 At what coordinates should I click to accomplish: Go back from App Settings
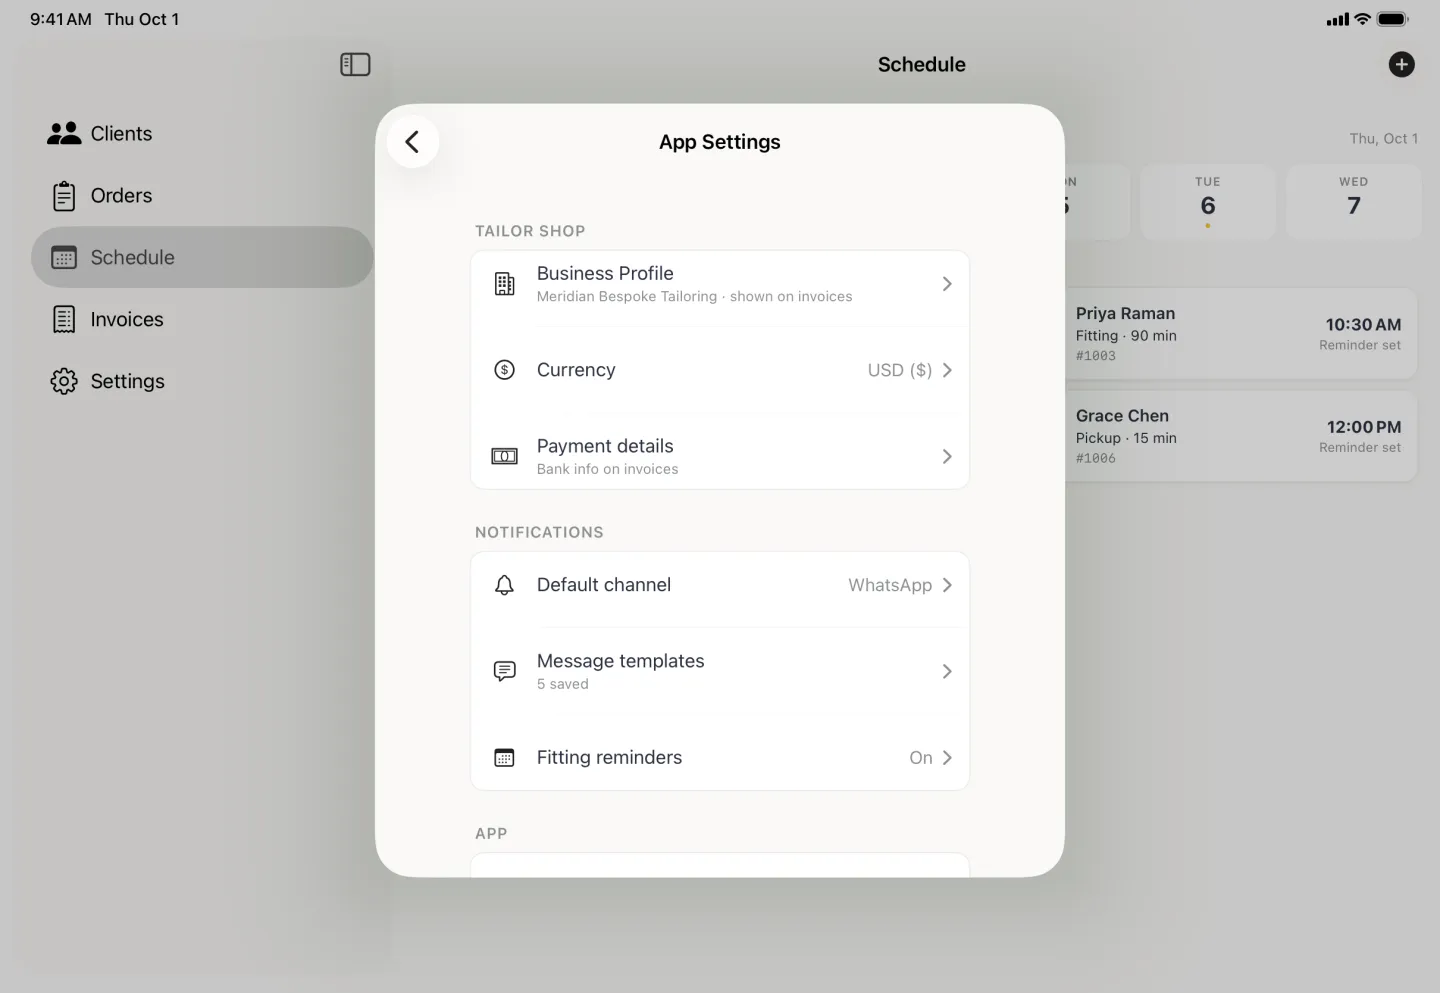(412, 142)
